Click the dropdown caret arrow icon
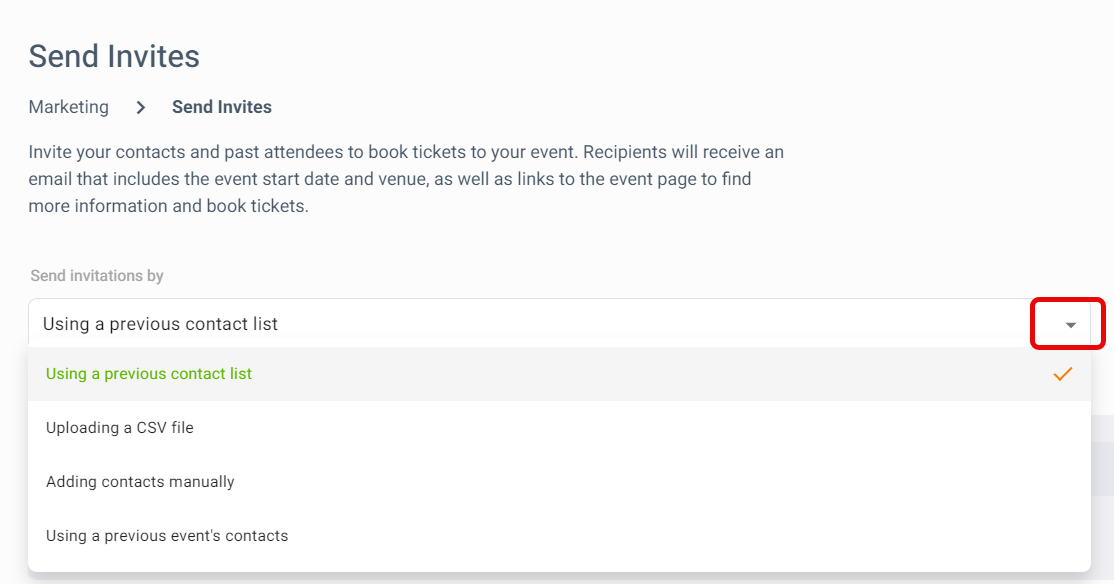This screenshot has width=1114, height=584. tap(1070, 325)
